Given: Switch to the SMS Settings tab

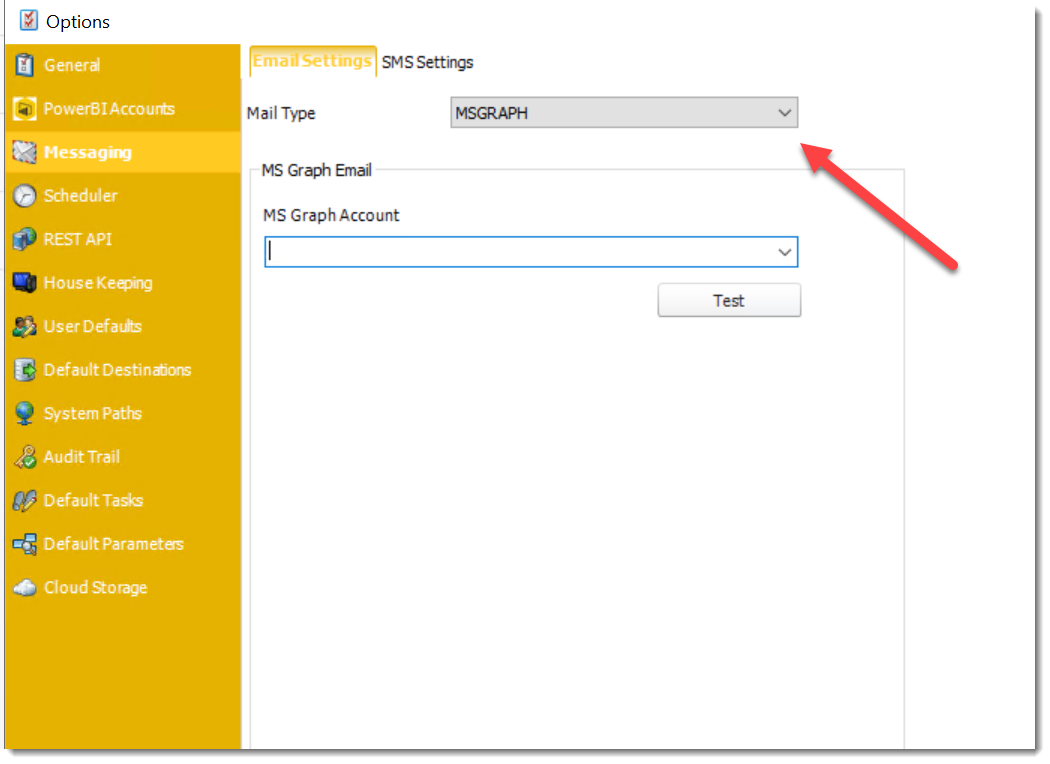Looking at the screenshot, I should coord(427,63).
